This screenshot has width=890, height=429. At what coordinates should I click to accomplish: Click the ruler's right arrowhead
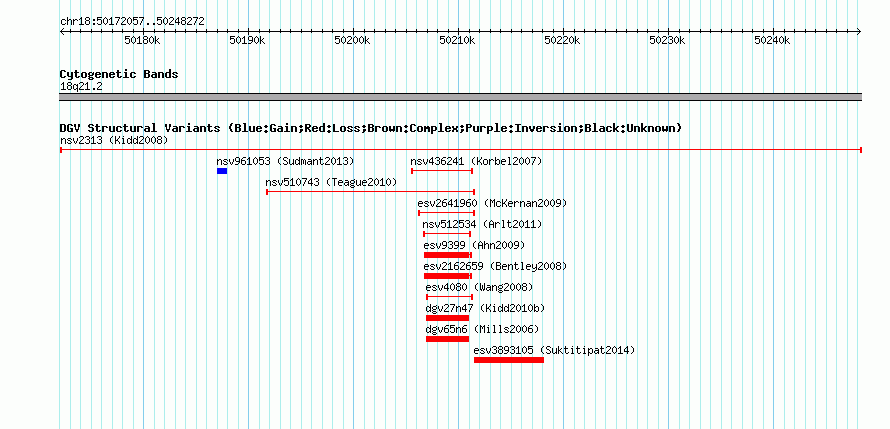coord(859,31)
